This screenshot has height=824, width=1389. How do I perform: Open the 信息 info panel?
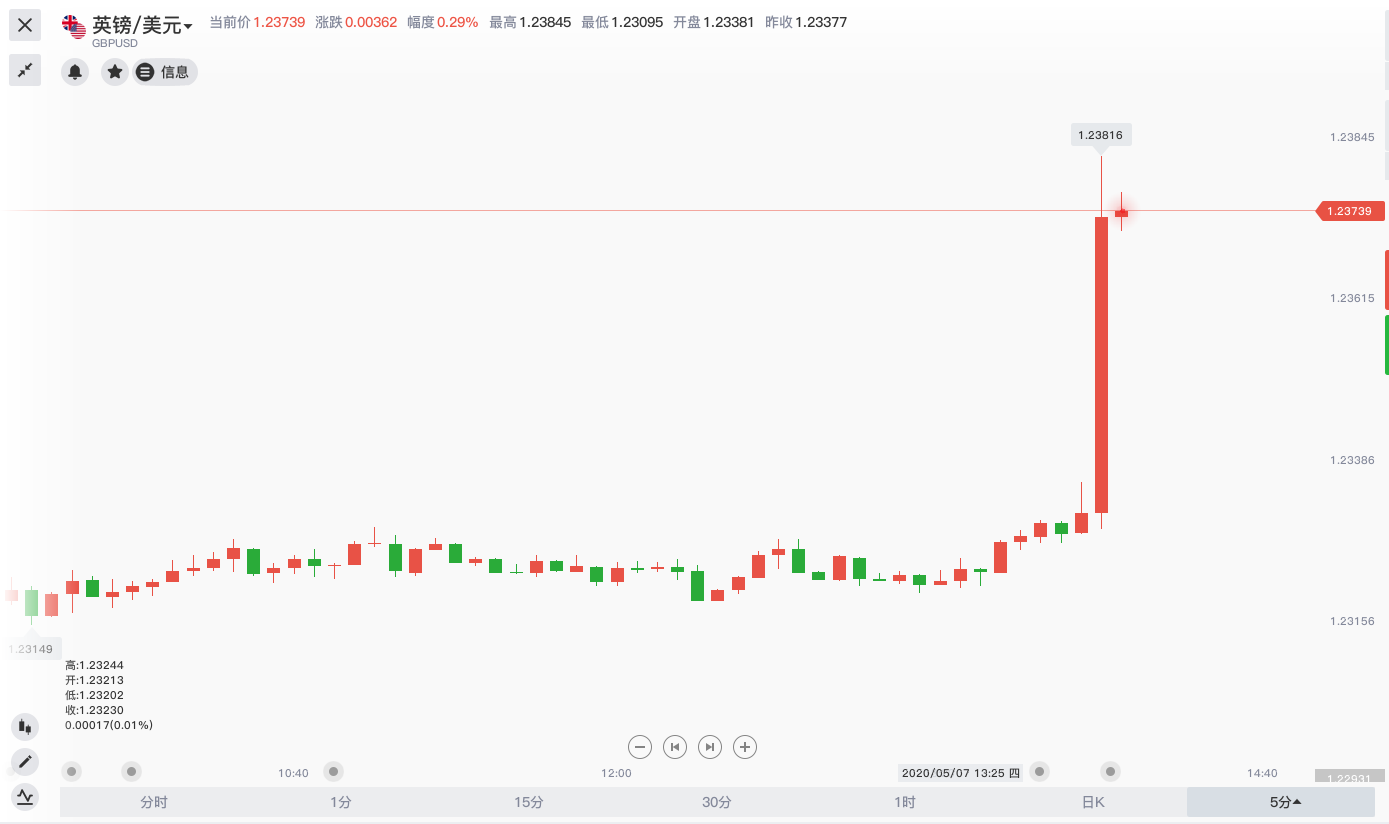[165, 72]
